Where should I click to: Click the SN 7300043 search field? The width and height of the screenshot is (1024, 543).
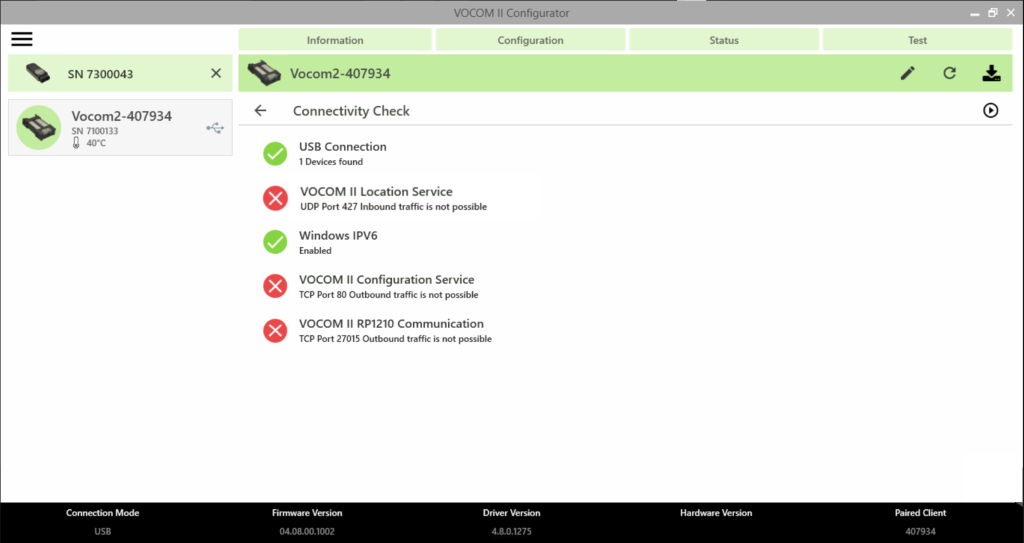pos(120,73)
